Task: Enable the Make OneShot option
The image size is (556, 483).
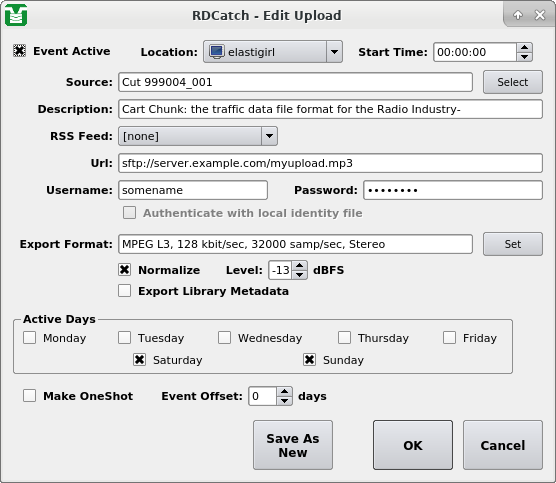Action: tap(29, 395)
